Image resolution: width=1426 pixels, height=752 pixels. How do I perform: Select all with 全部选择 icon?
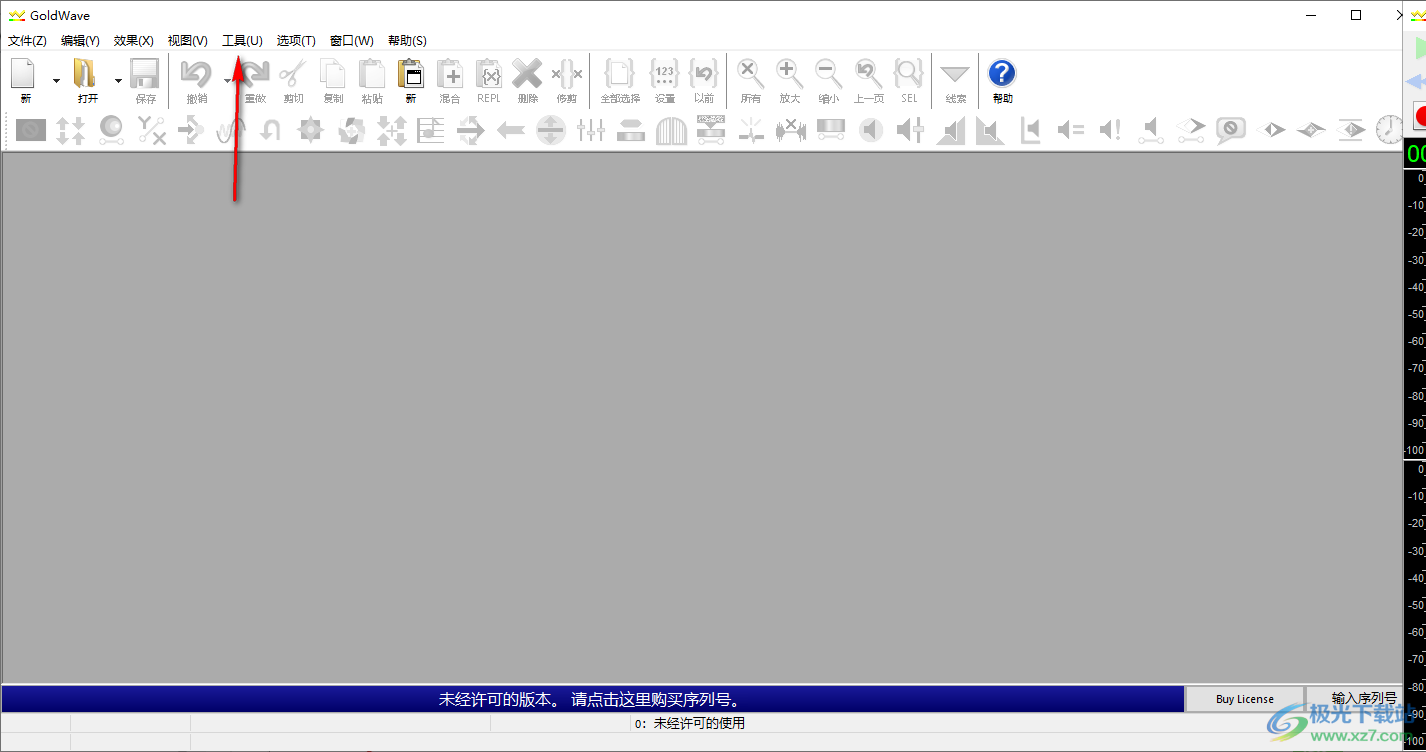click(x=620, y=80)
